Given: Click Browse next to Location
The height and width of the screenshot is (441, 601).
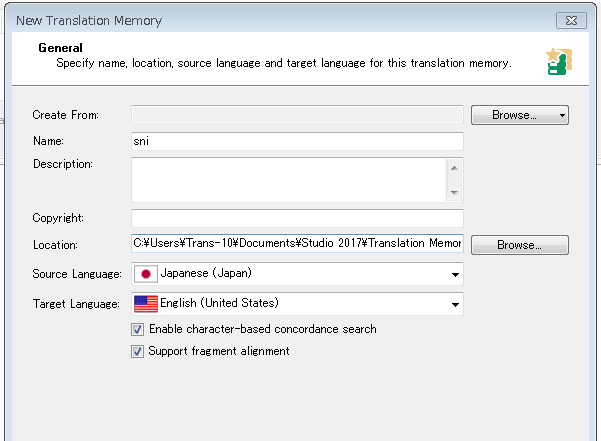Looking at the screenshot, I should pos(520,245).
